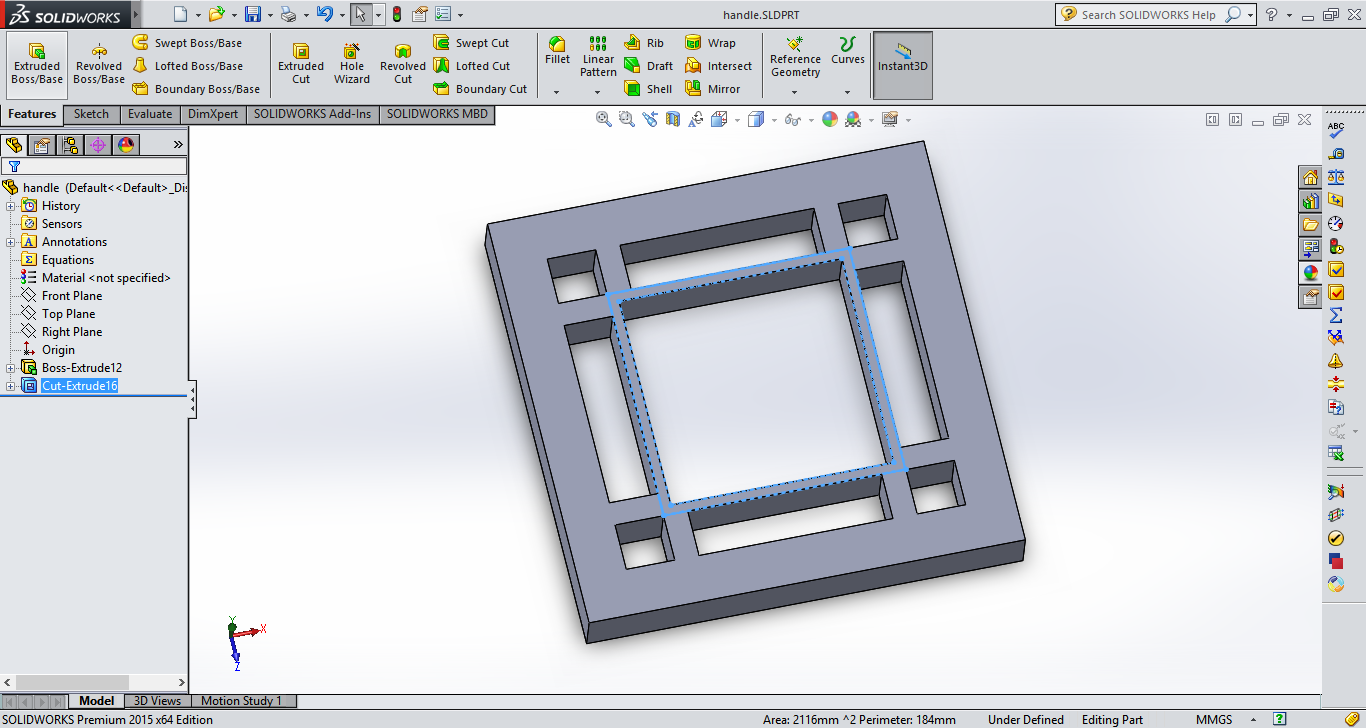Switch to the DimXpert tab

[x=213, y=114]
